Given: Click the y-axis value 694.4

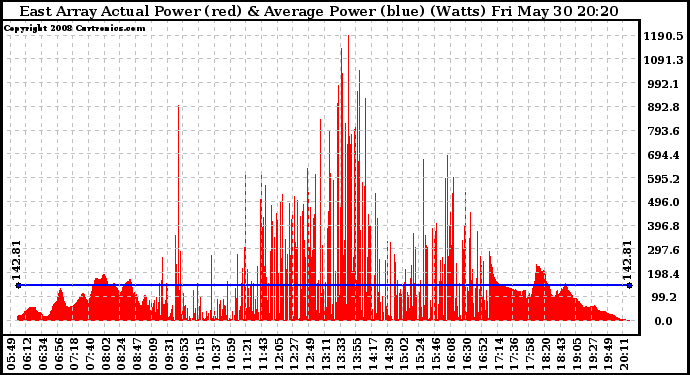Looking at the screenshot, I should 663,155.
